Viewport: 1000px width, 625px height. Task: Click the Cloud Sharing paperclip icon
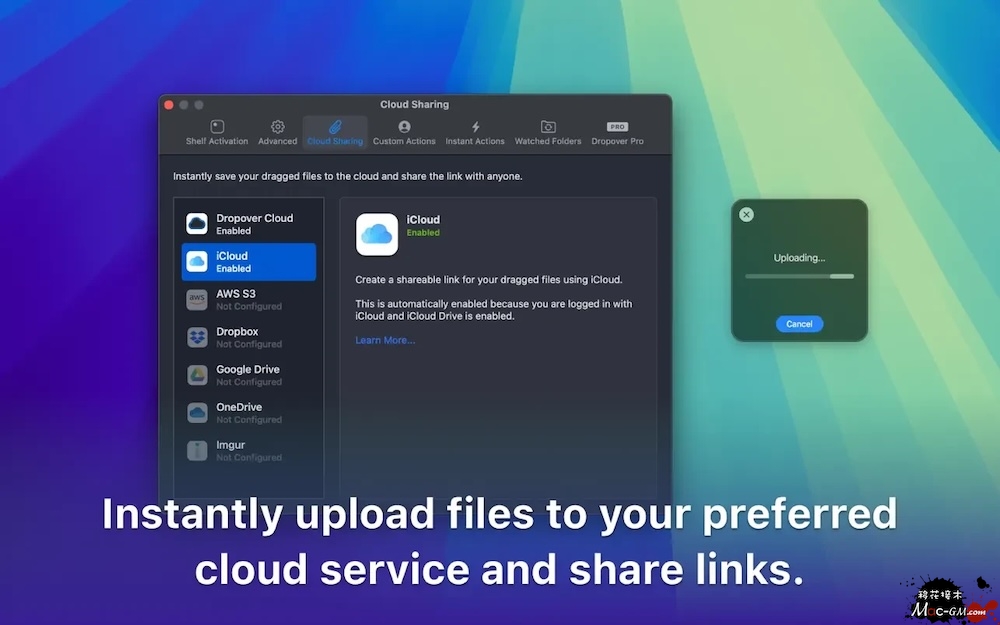coord(335,127)
